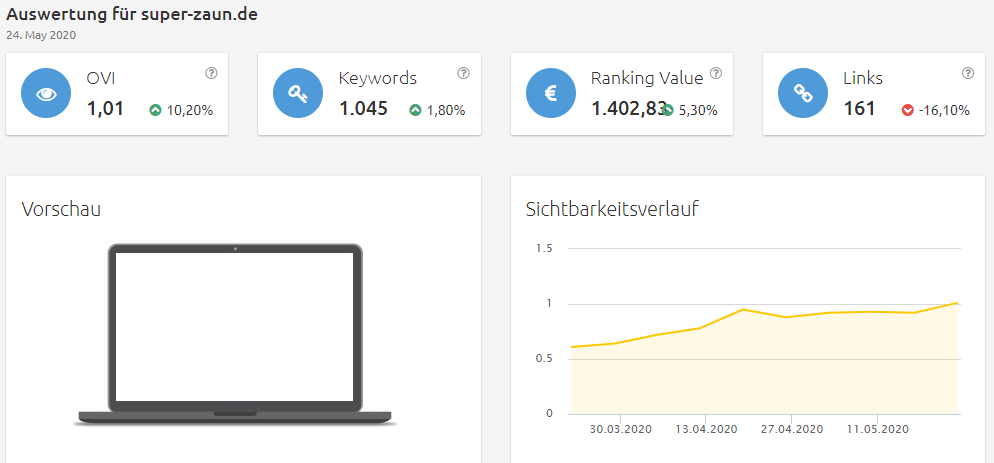Viewport: 994px width, 463px height.
Task: Click the Links count 161
Action: click(859, 108)
